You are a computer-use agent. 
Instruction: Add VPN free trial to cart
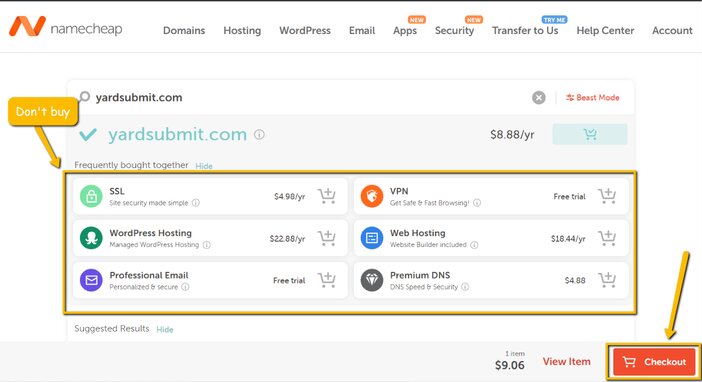607,196
